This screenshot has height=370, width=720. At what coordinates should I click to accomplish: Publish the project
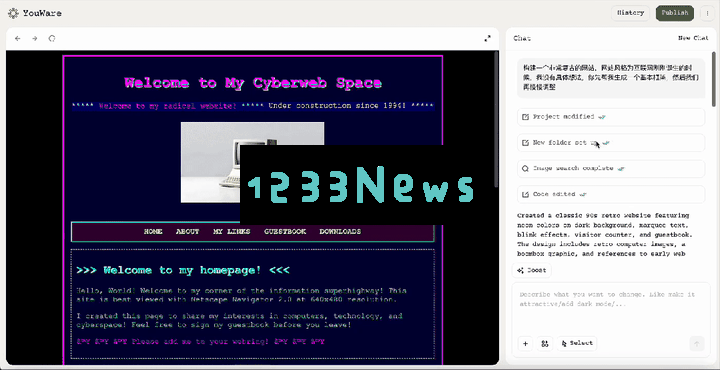[675, 13]
